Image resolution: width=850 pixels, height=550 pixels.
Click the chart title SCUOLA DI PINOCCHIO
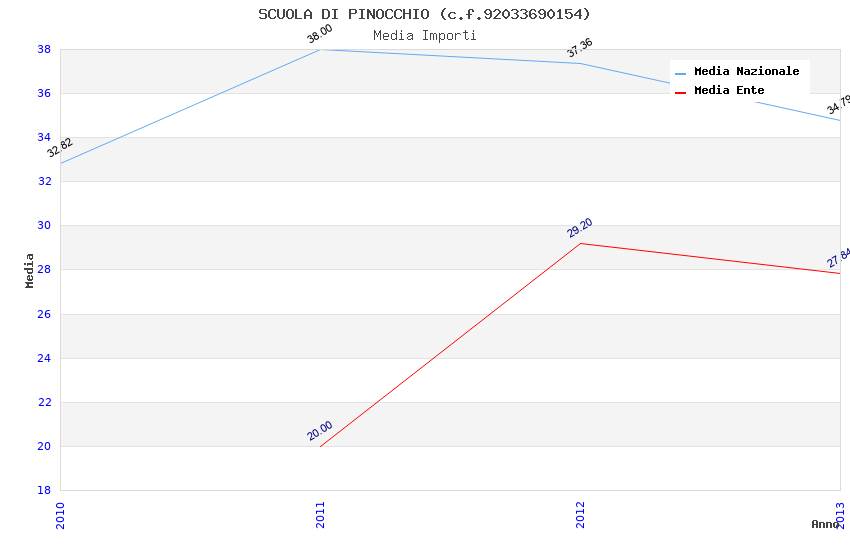[x=424, y=14]
